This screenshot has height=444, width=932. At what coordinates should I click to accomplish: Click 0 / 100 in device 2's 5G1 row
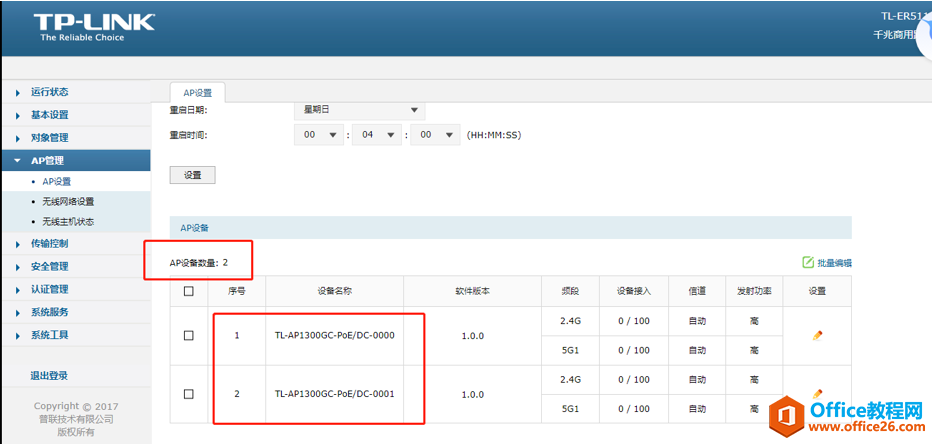634,409
